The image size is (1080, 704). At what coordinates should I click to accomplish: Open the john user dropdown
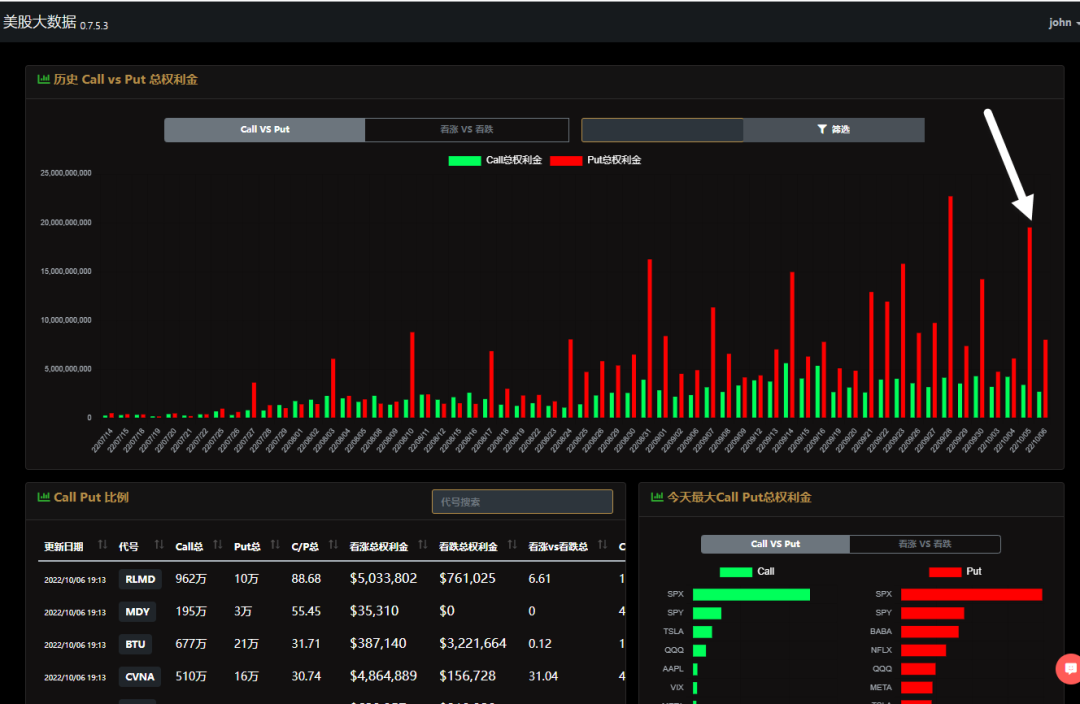click(x=1063, y=23)
